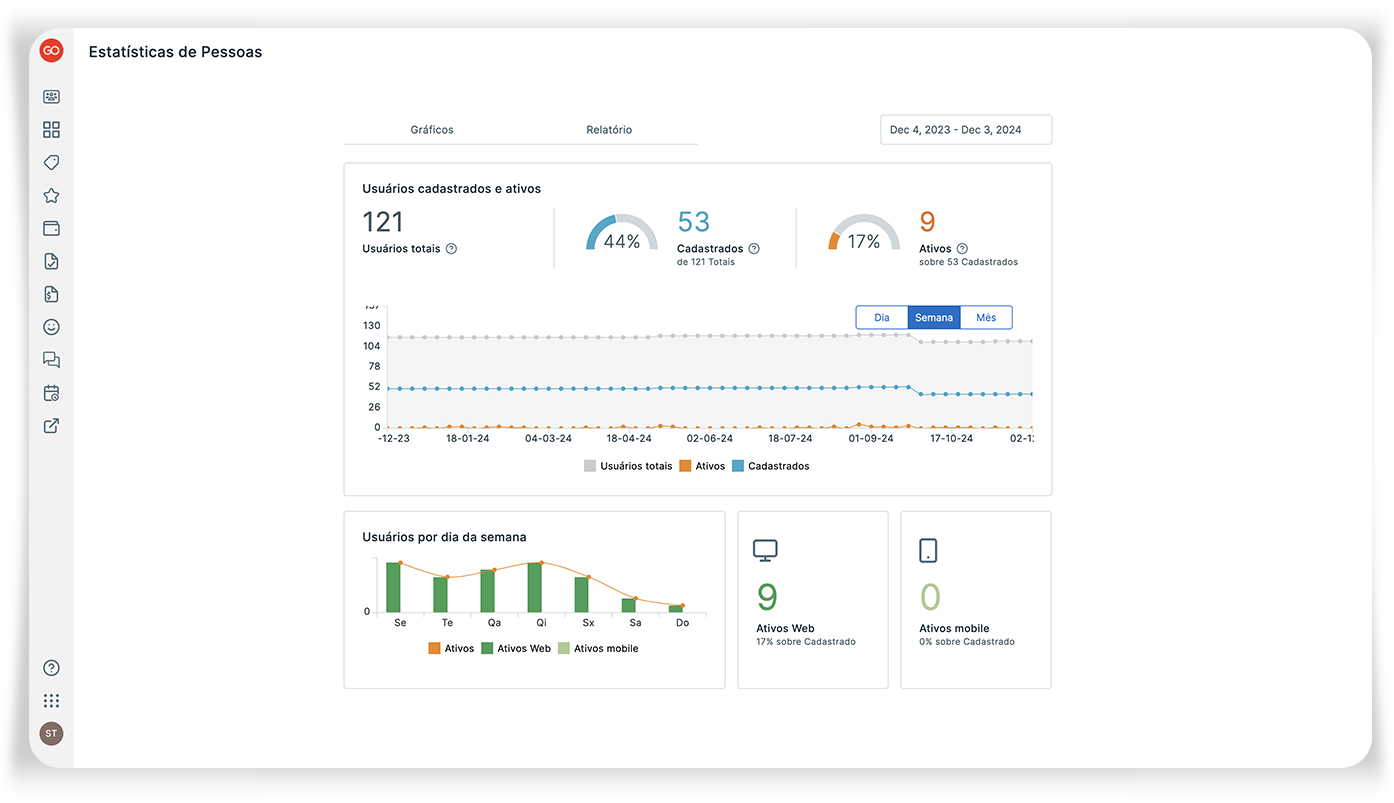
Task: Click the Sa weekday bar
Action: click(x=629, y=605)
